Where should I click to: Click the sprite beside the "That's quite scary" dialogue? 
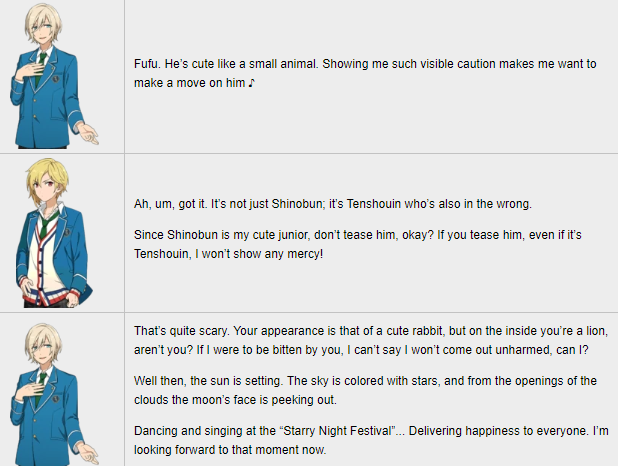point(54,394)
